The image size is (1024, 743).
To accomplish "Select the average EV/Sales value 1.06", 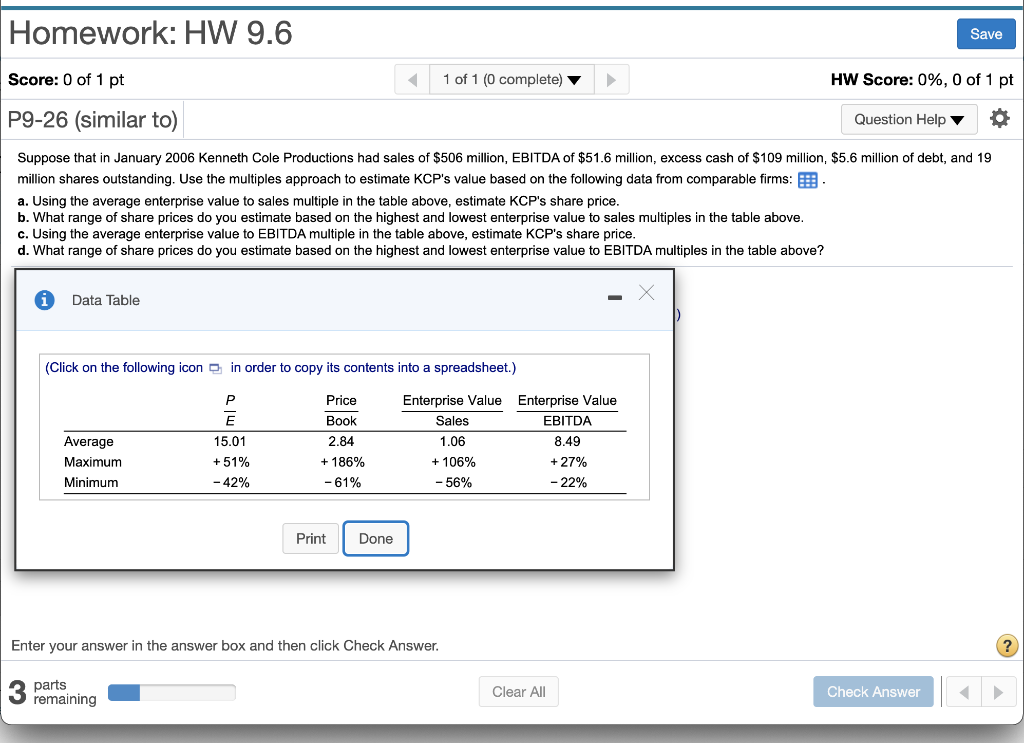I will (x=452, y=441).
